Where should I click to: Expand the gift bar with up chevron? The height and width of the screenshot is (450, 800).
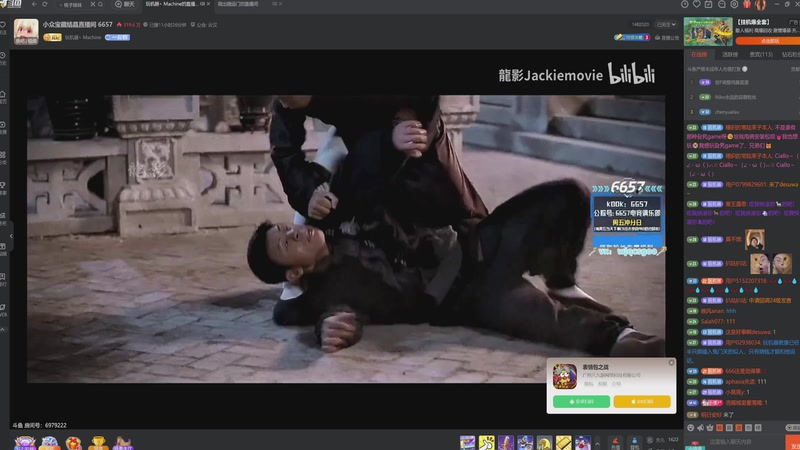[x=597, y=443]
